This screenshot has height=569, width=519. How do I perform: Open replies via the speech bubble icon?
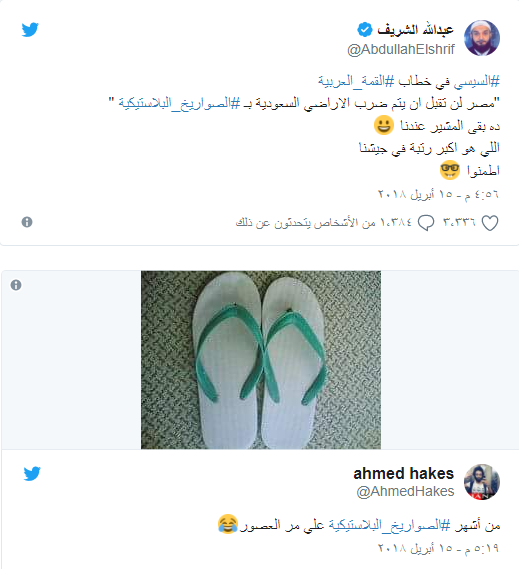click(426, 223)
